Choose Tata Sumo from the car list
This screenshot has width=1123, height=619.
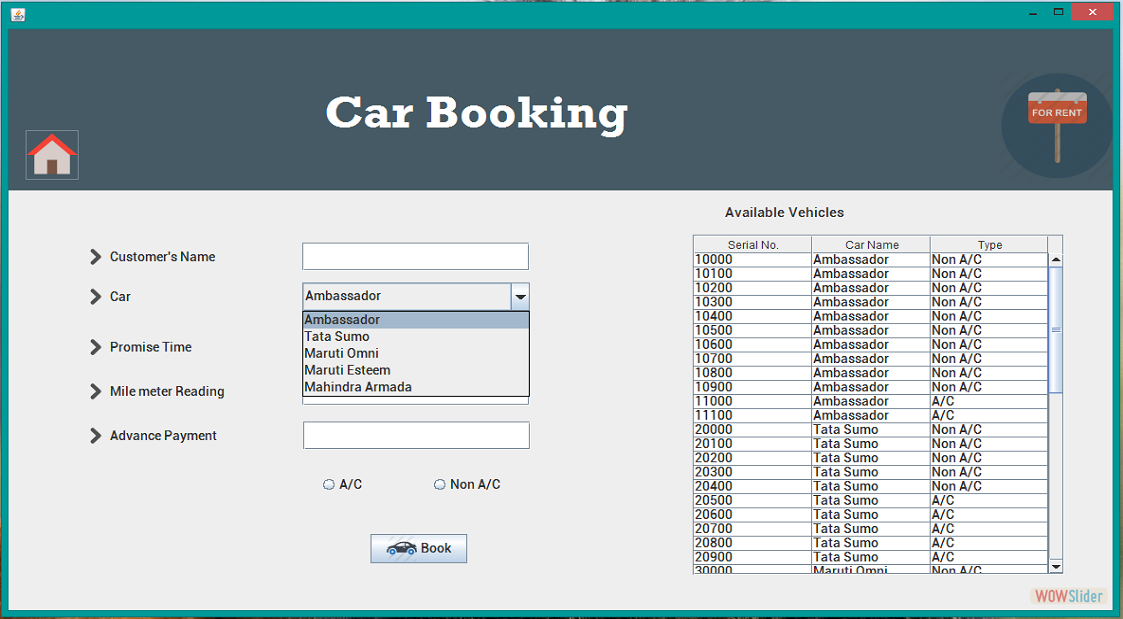415,336
